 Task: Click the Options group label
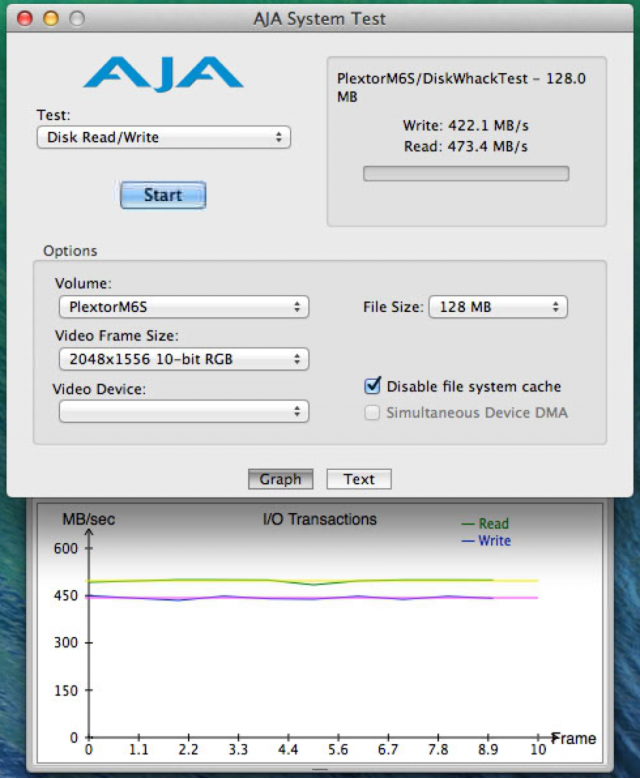pyautogui.click(x=70, y=251)
